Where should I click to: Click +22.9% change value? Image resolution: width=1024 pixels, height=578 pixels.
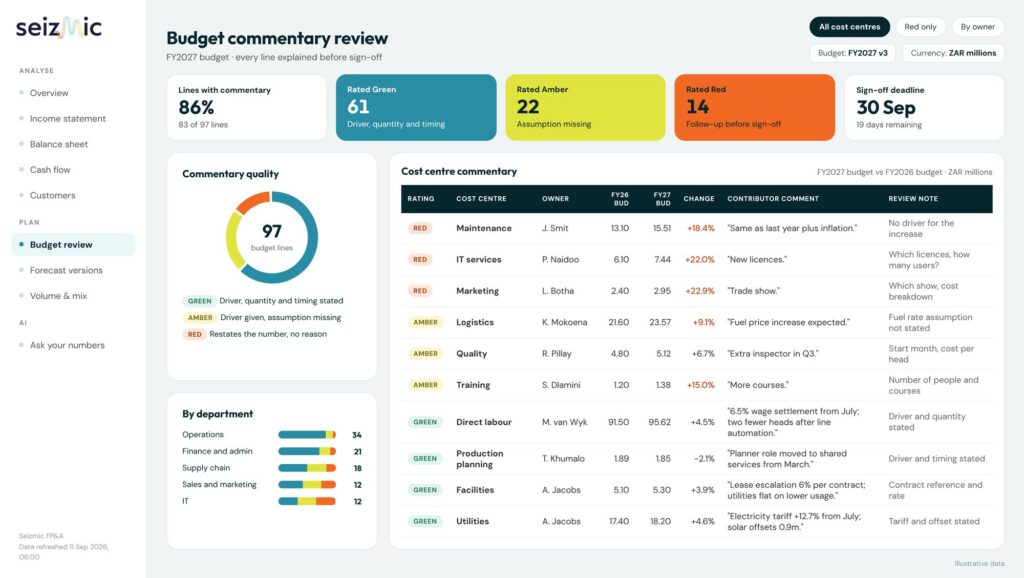[699, 291]
